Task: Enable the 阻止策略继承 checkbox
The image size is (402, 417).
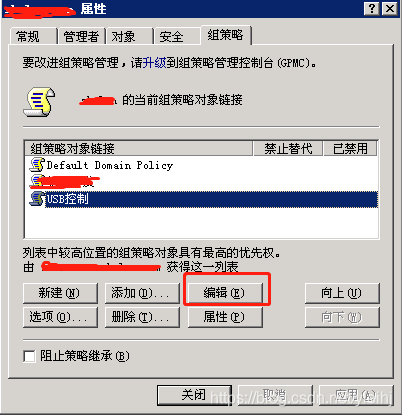Action: pos(29,356)
